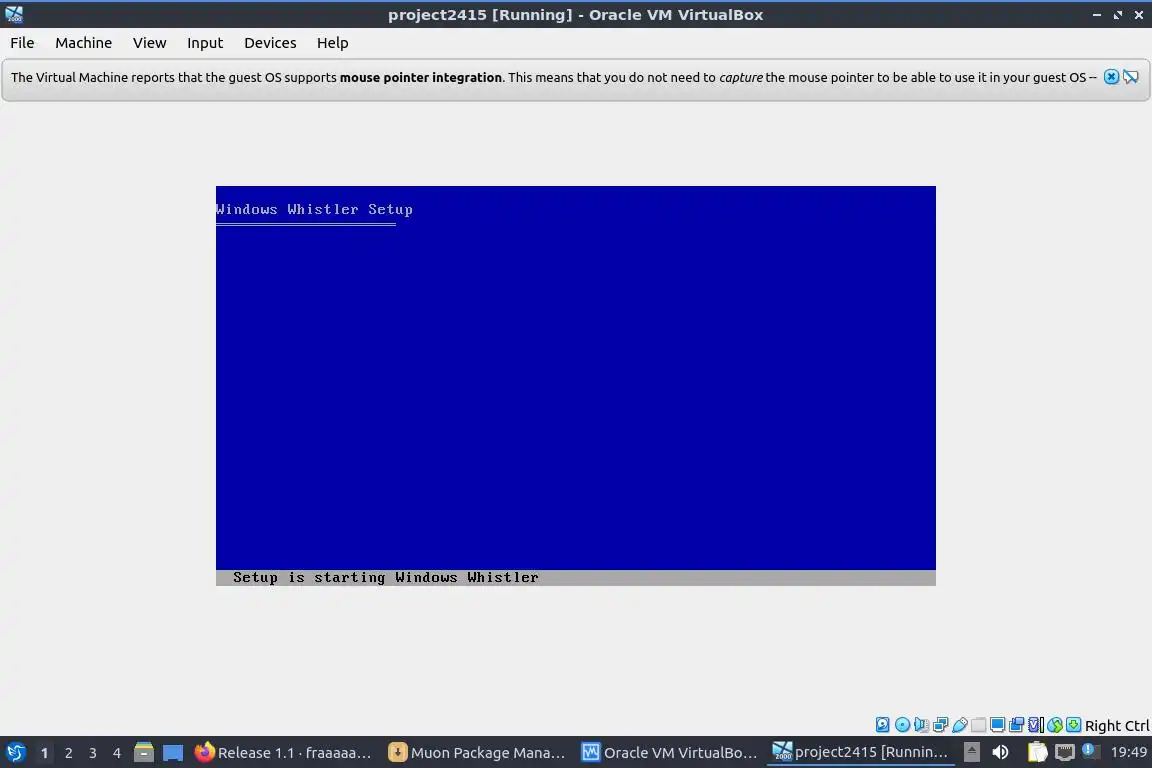Switch to Oracle VM VirtualBox Manager window
This screenshot has height=768, width=1152.
669,753
